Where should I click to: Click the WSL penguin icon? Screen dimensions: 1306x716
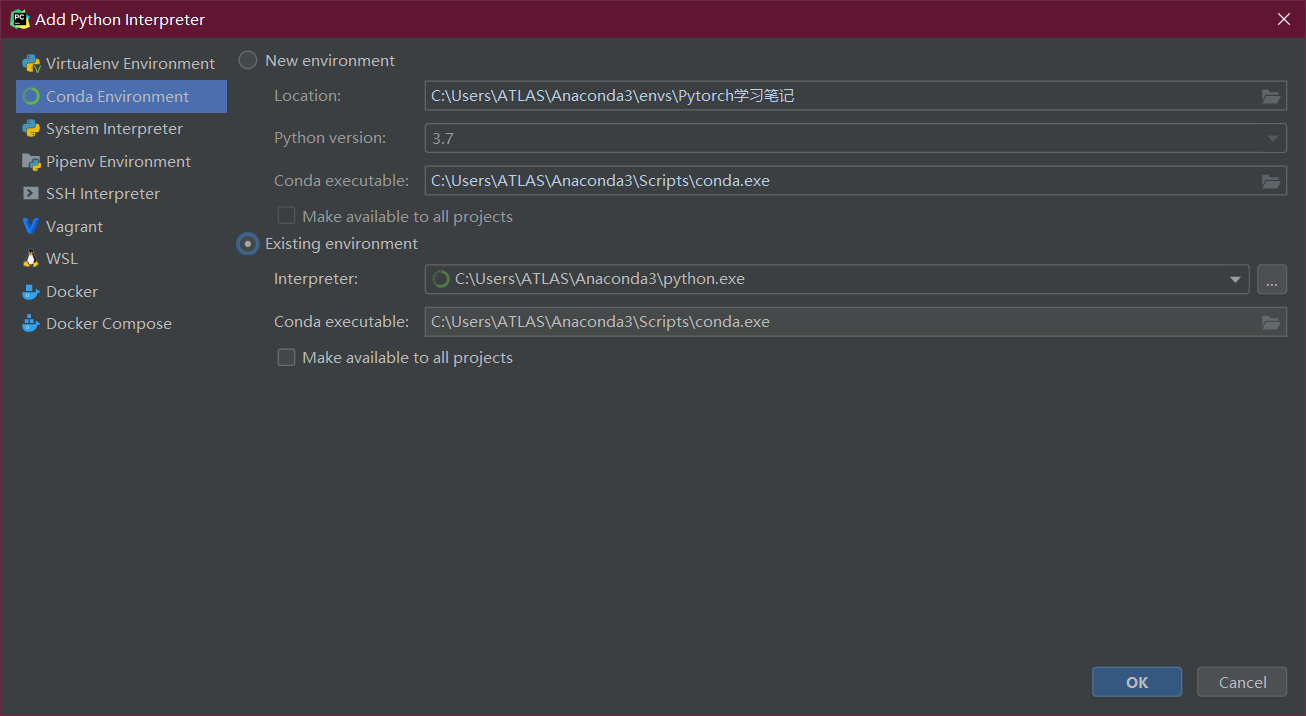[31, 259]
